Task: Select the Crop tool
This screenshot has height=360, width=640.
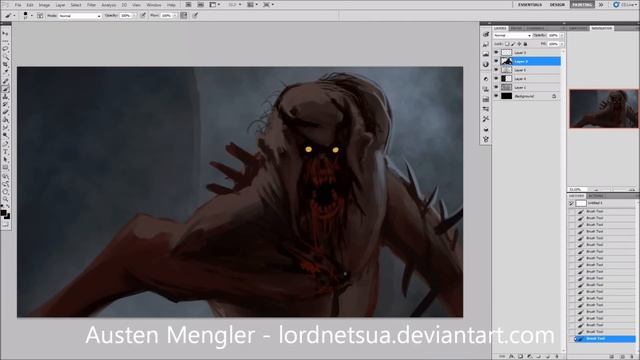Action: coord(5,65)
